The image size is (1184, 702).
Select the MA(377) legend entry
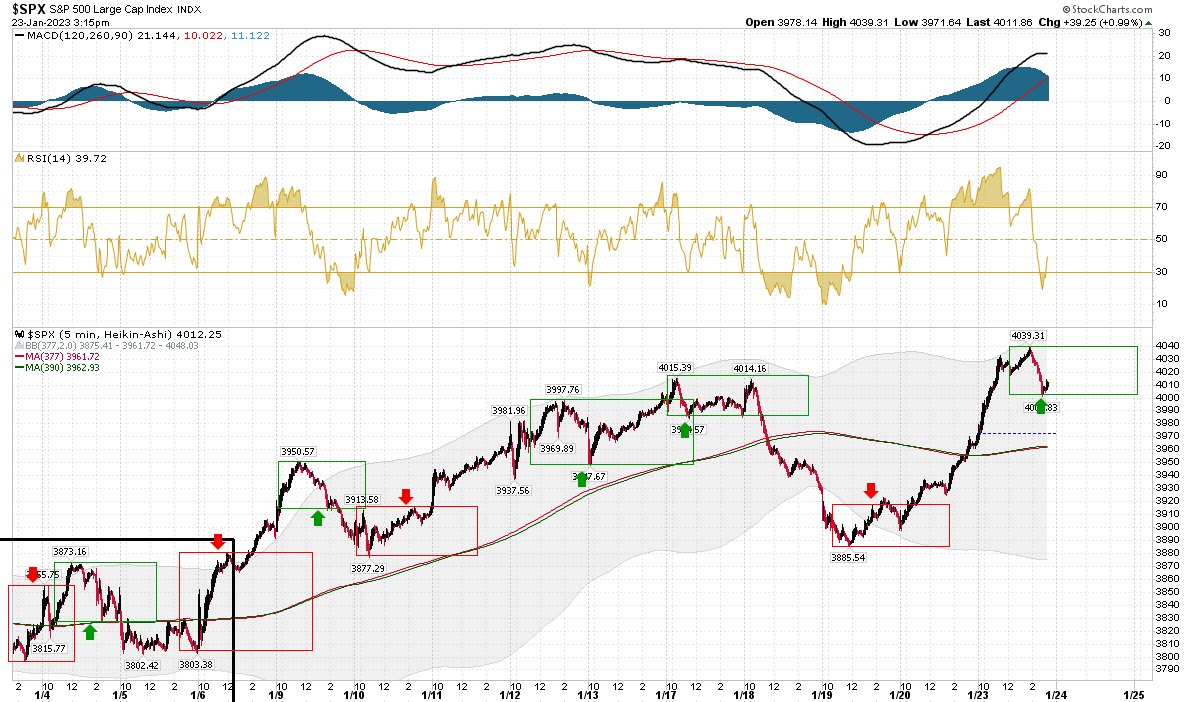[57, 356]
